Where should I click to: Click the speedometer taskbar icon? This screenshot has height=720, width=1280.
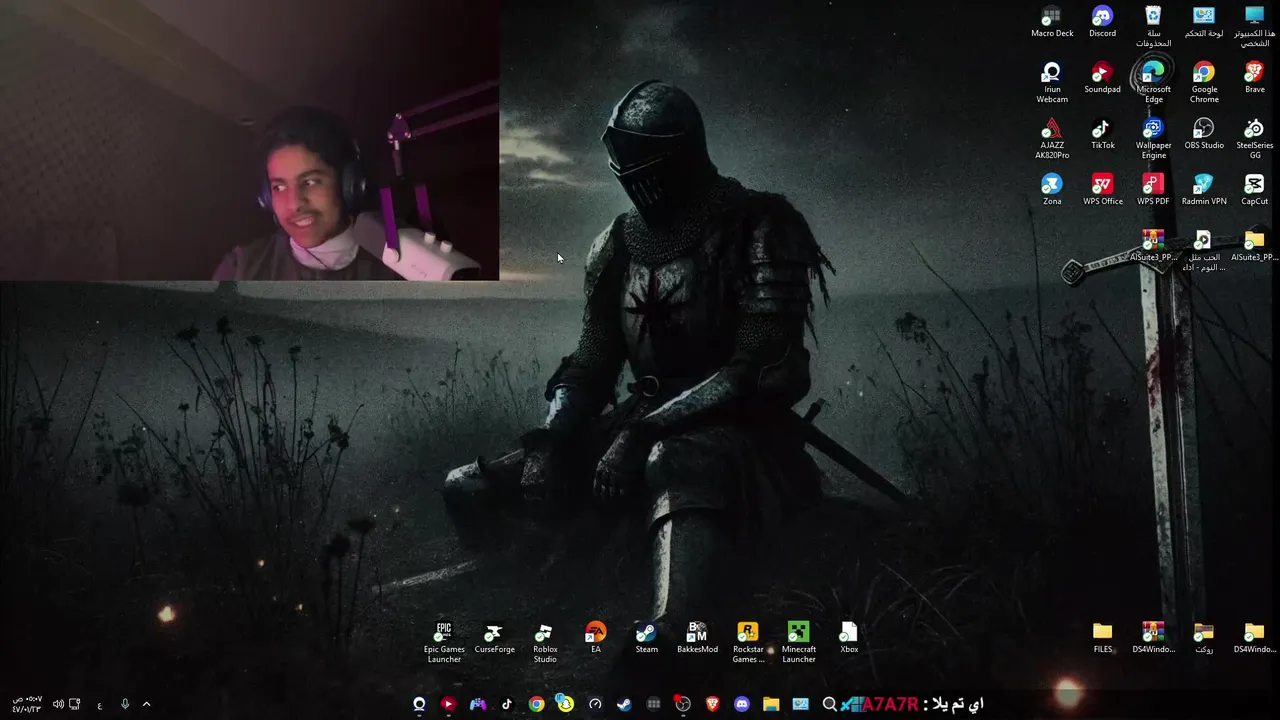pyautogui.click(x=595, y=704)
